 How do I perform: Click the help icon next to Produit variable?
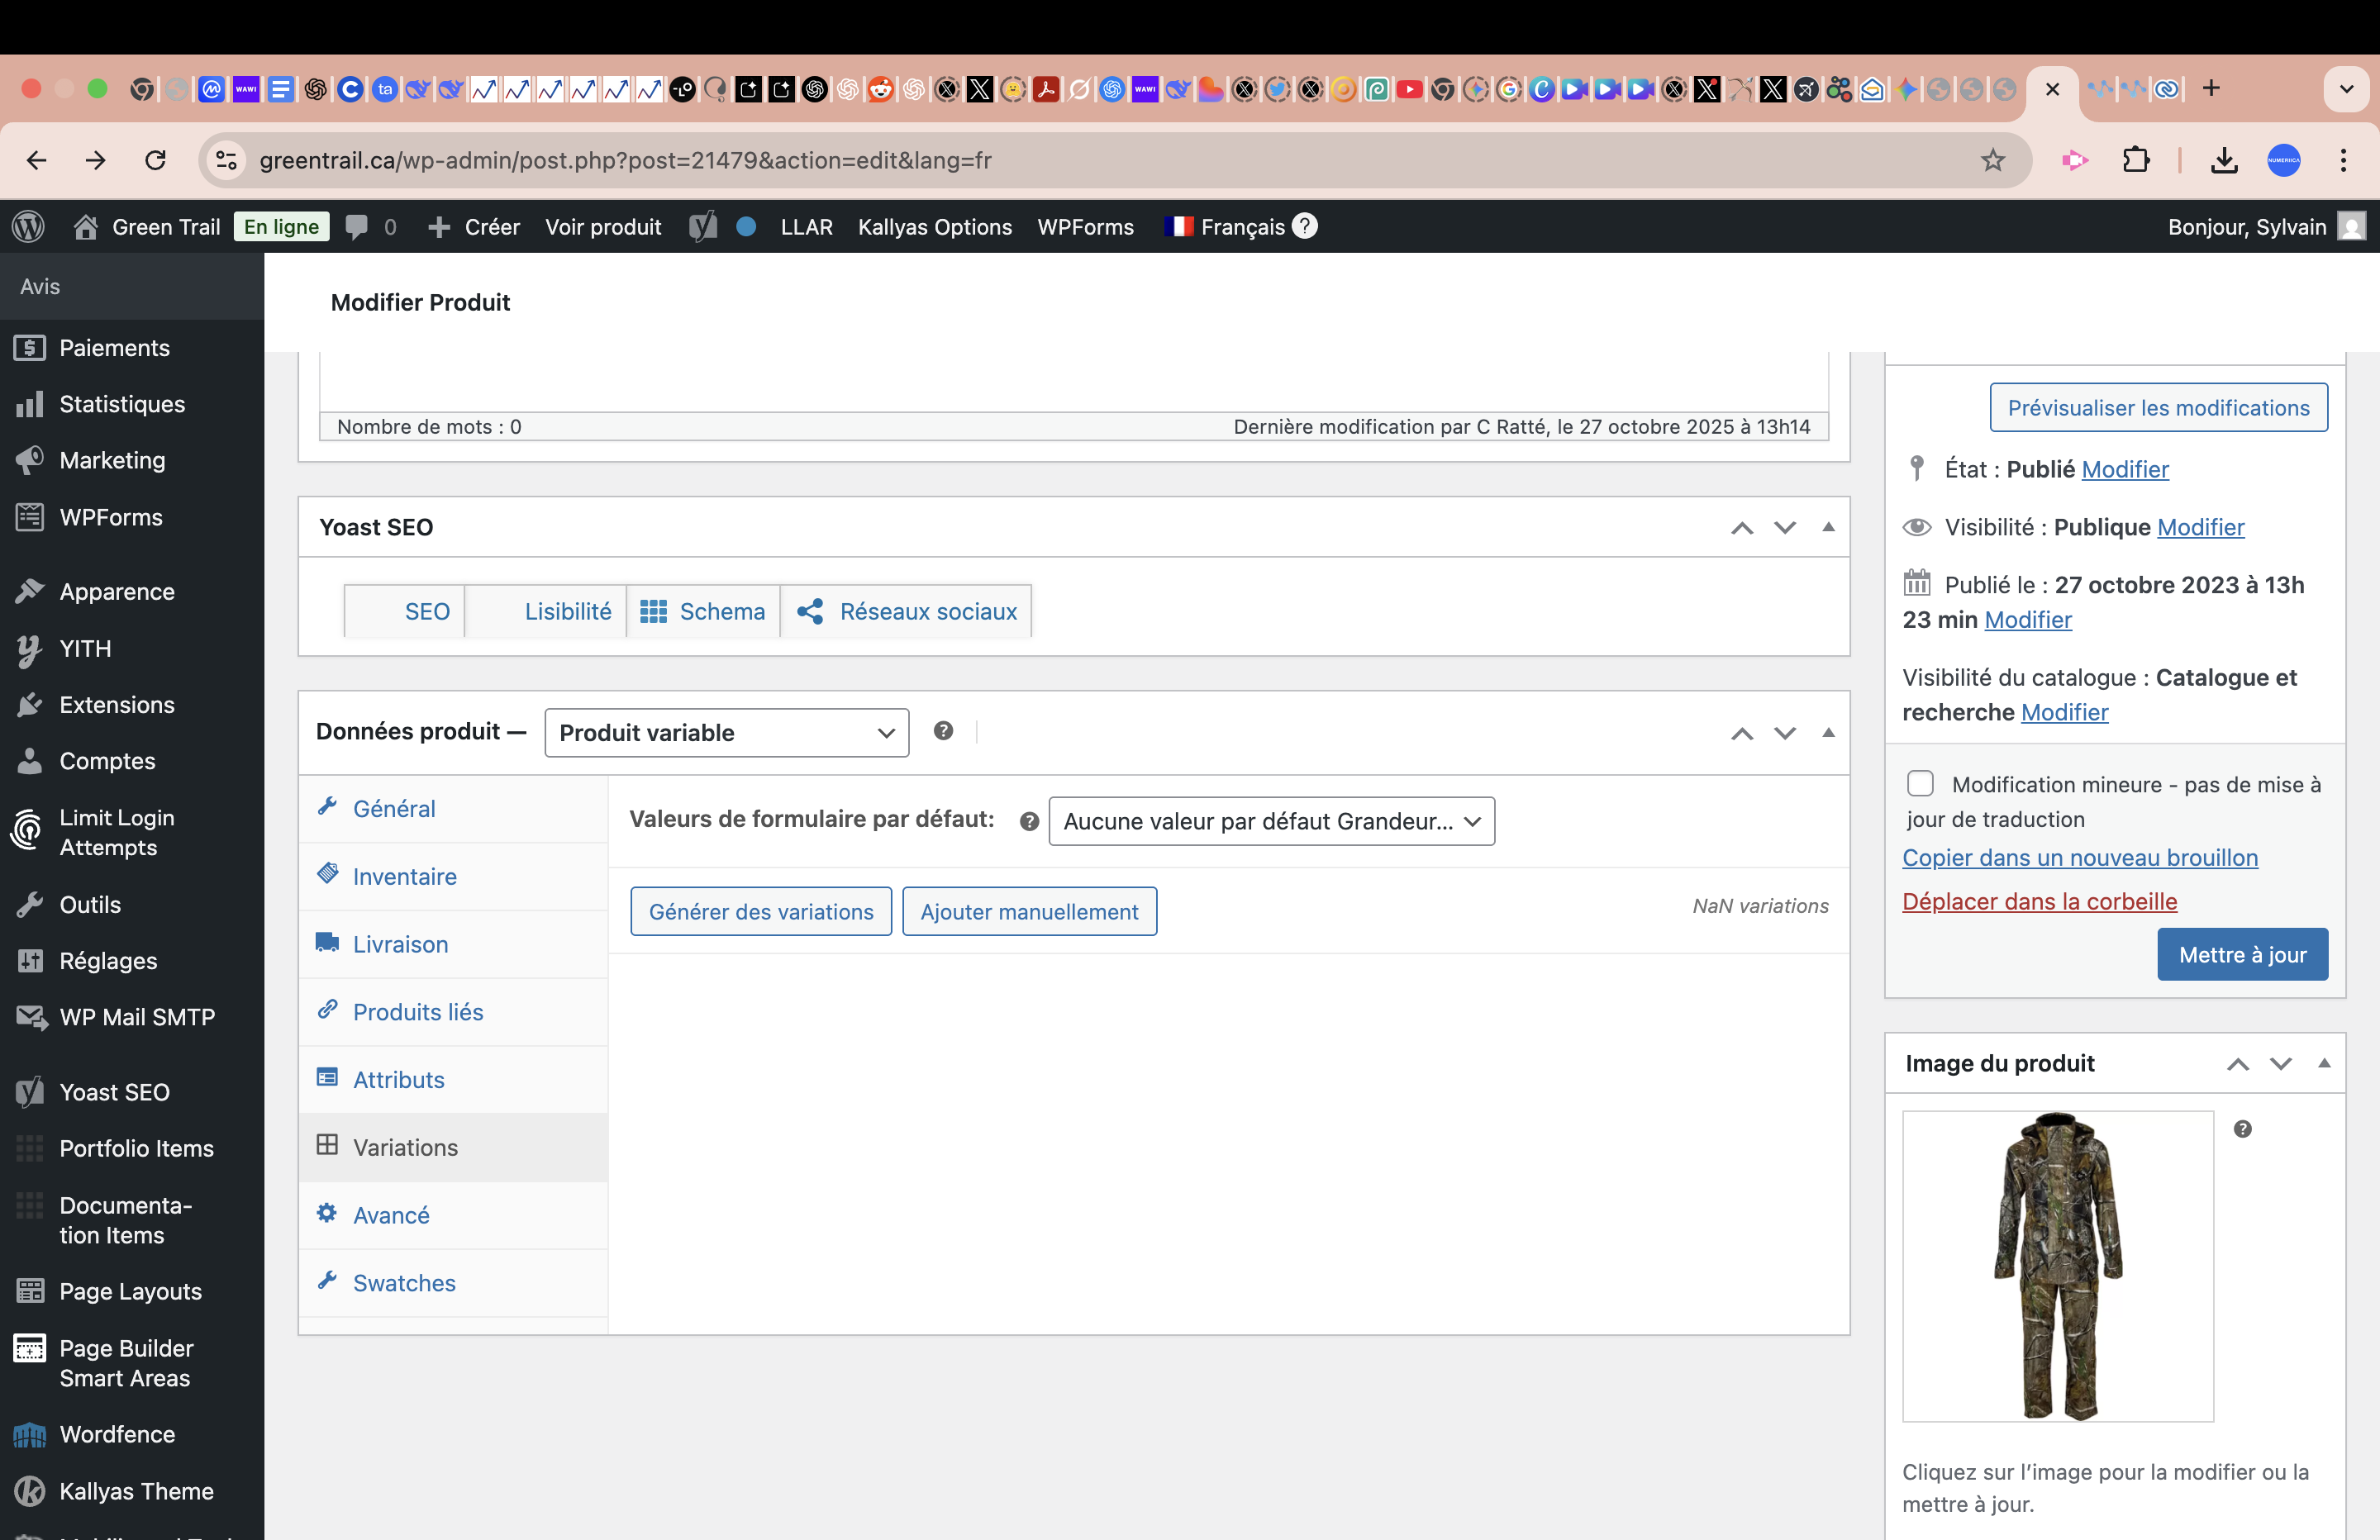(943, 731)
